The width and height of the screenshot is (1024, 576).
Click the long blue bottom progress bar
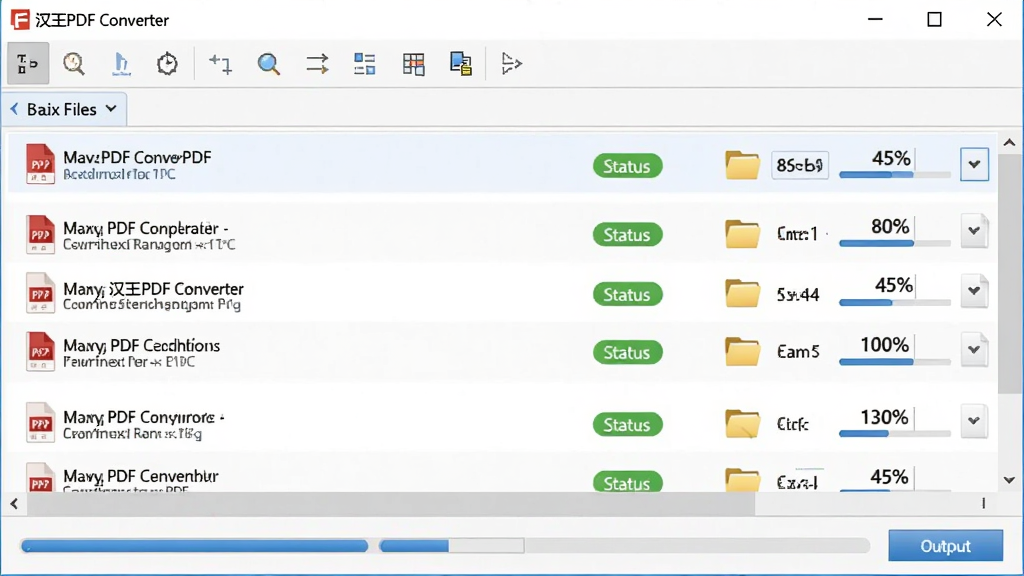(x=195, y=545)
